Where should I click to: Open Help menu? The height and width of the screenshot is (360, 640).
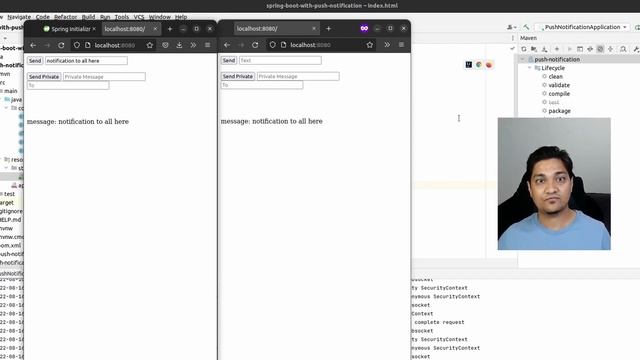(x=181, y=17)
